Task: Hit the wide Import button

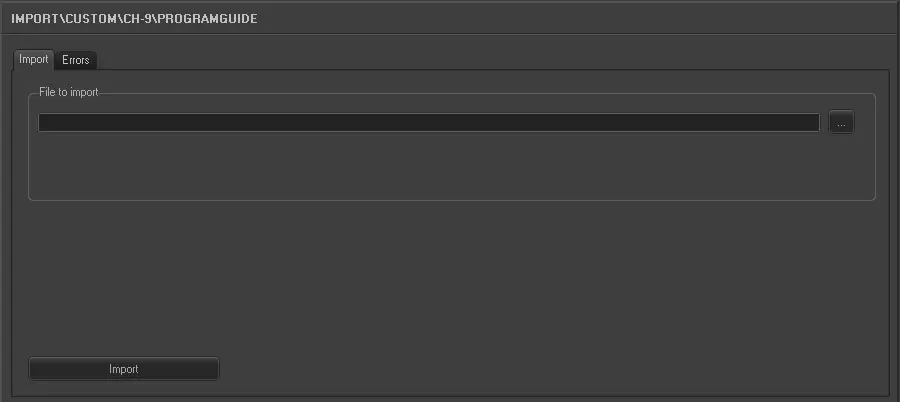Action: (x=124, y=369)
